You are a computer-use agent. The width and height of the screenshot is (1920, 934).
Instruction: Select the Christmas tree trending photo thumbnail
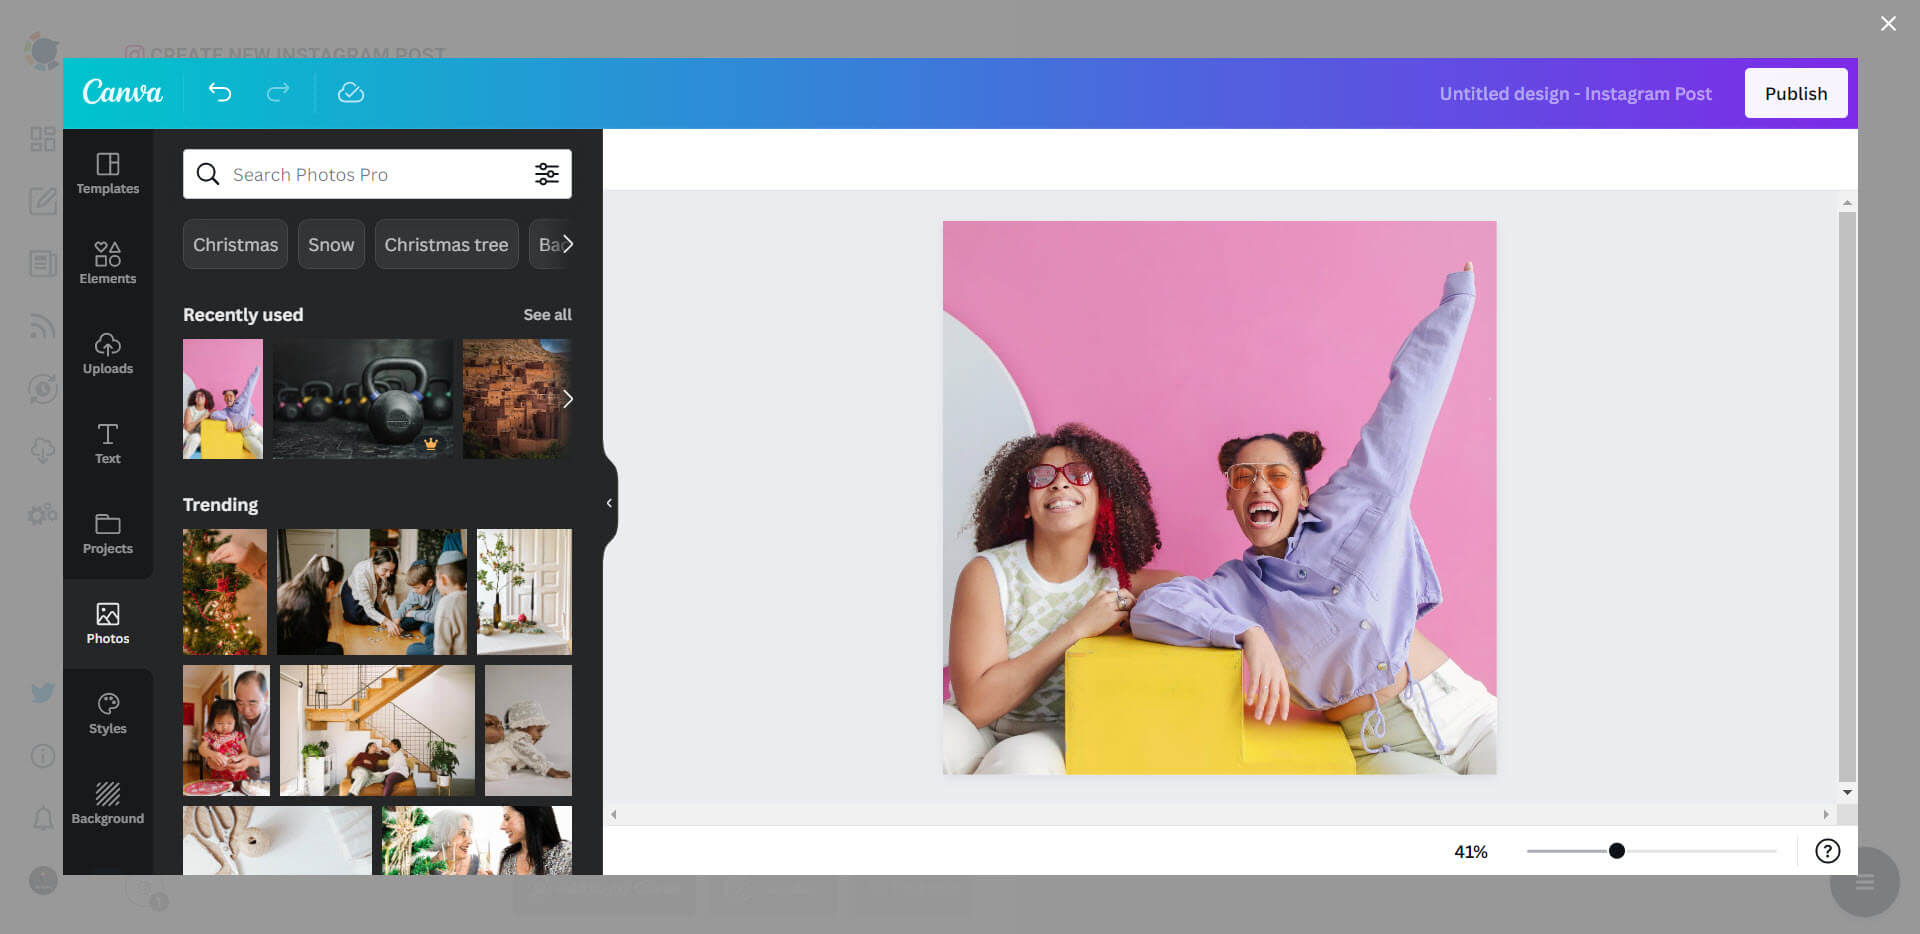pos(224,591)
